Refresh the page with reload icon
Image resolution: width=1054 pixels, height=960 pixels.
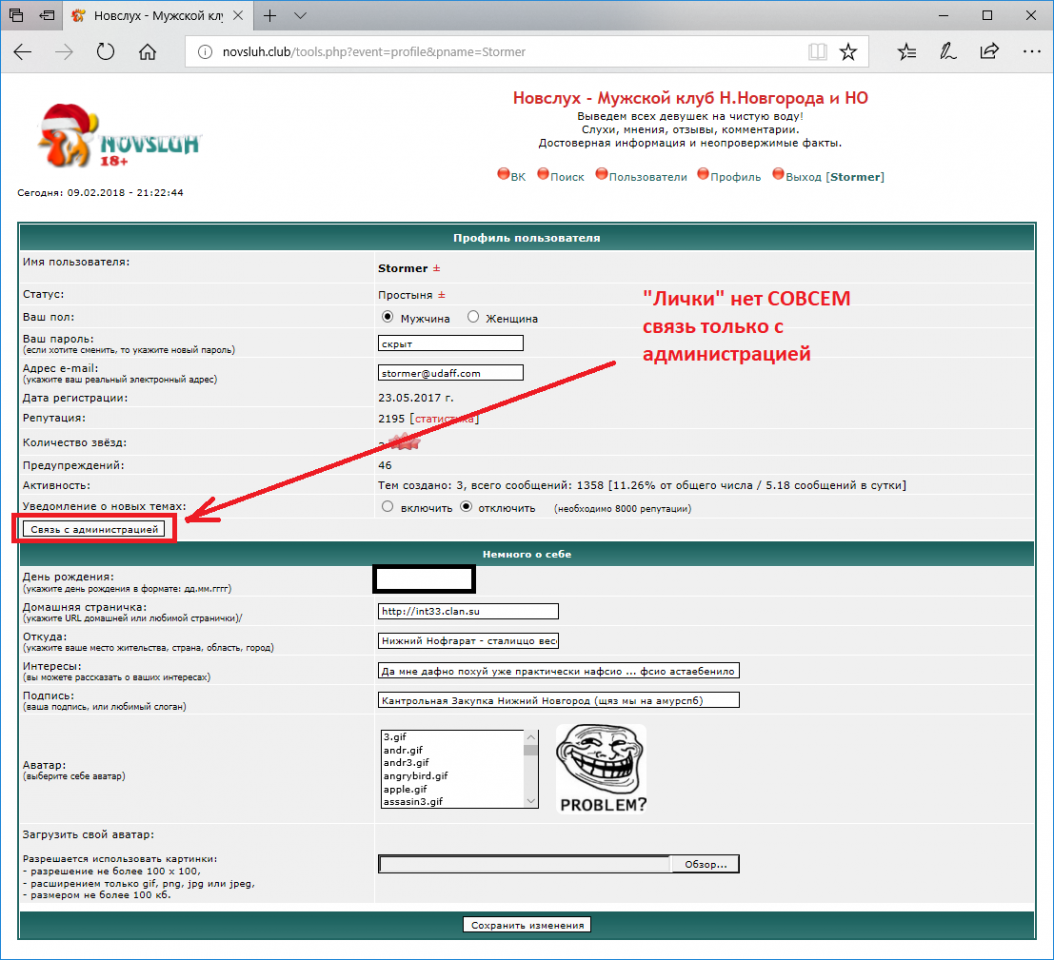point(105,52)
